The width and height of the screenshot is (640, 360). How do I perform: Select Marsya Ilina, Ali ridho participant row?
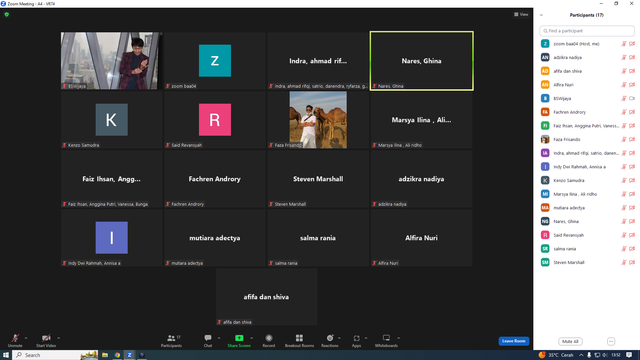587,194
